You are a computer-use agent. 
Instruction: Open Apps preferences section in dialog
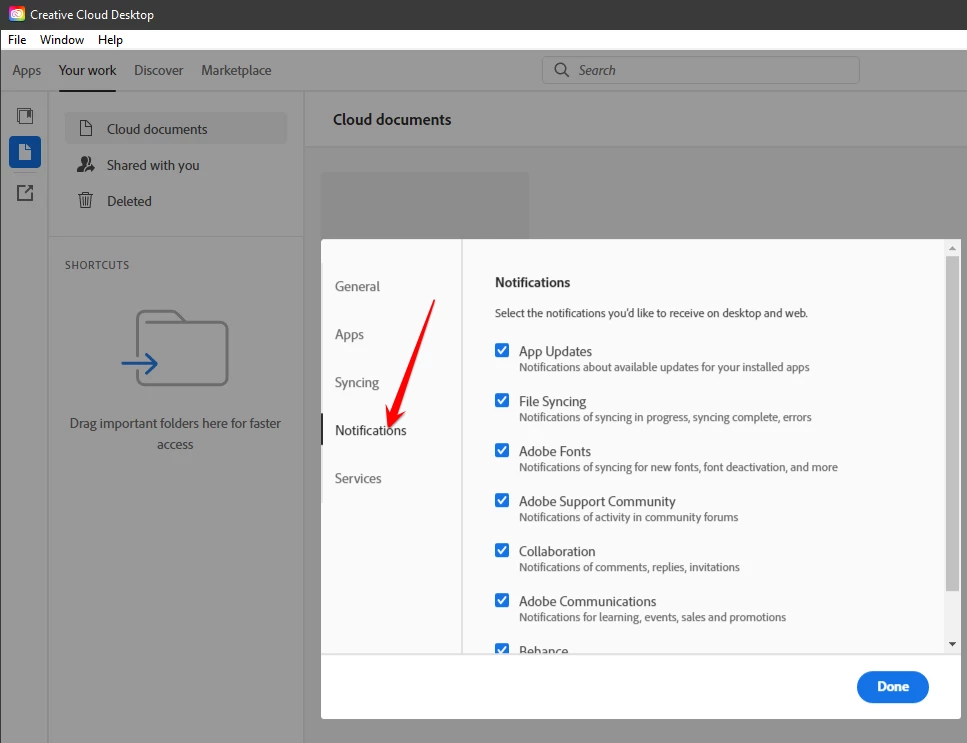click(x=349, y=334)
